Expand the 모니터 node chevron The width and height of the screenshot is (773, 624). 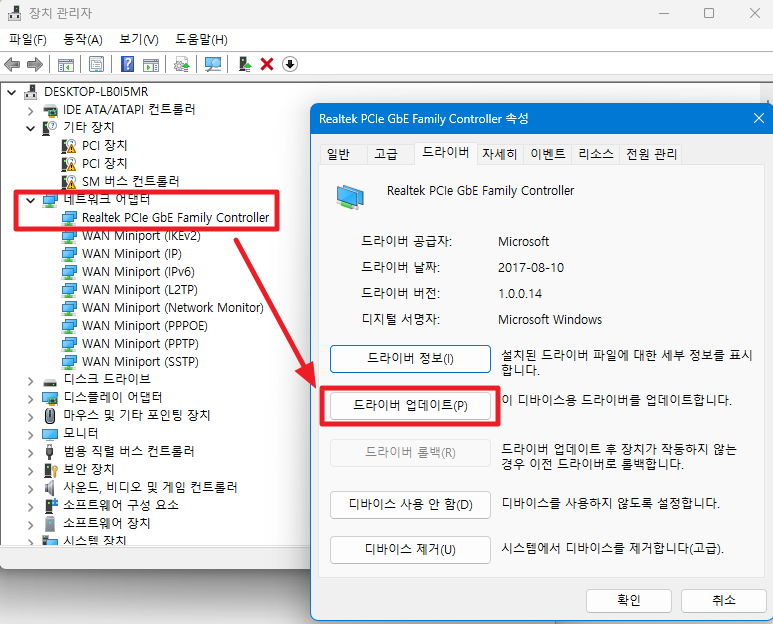point(31,435)
